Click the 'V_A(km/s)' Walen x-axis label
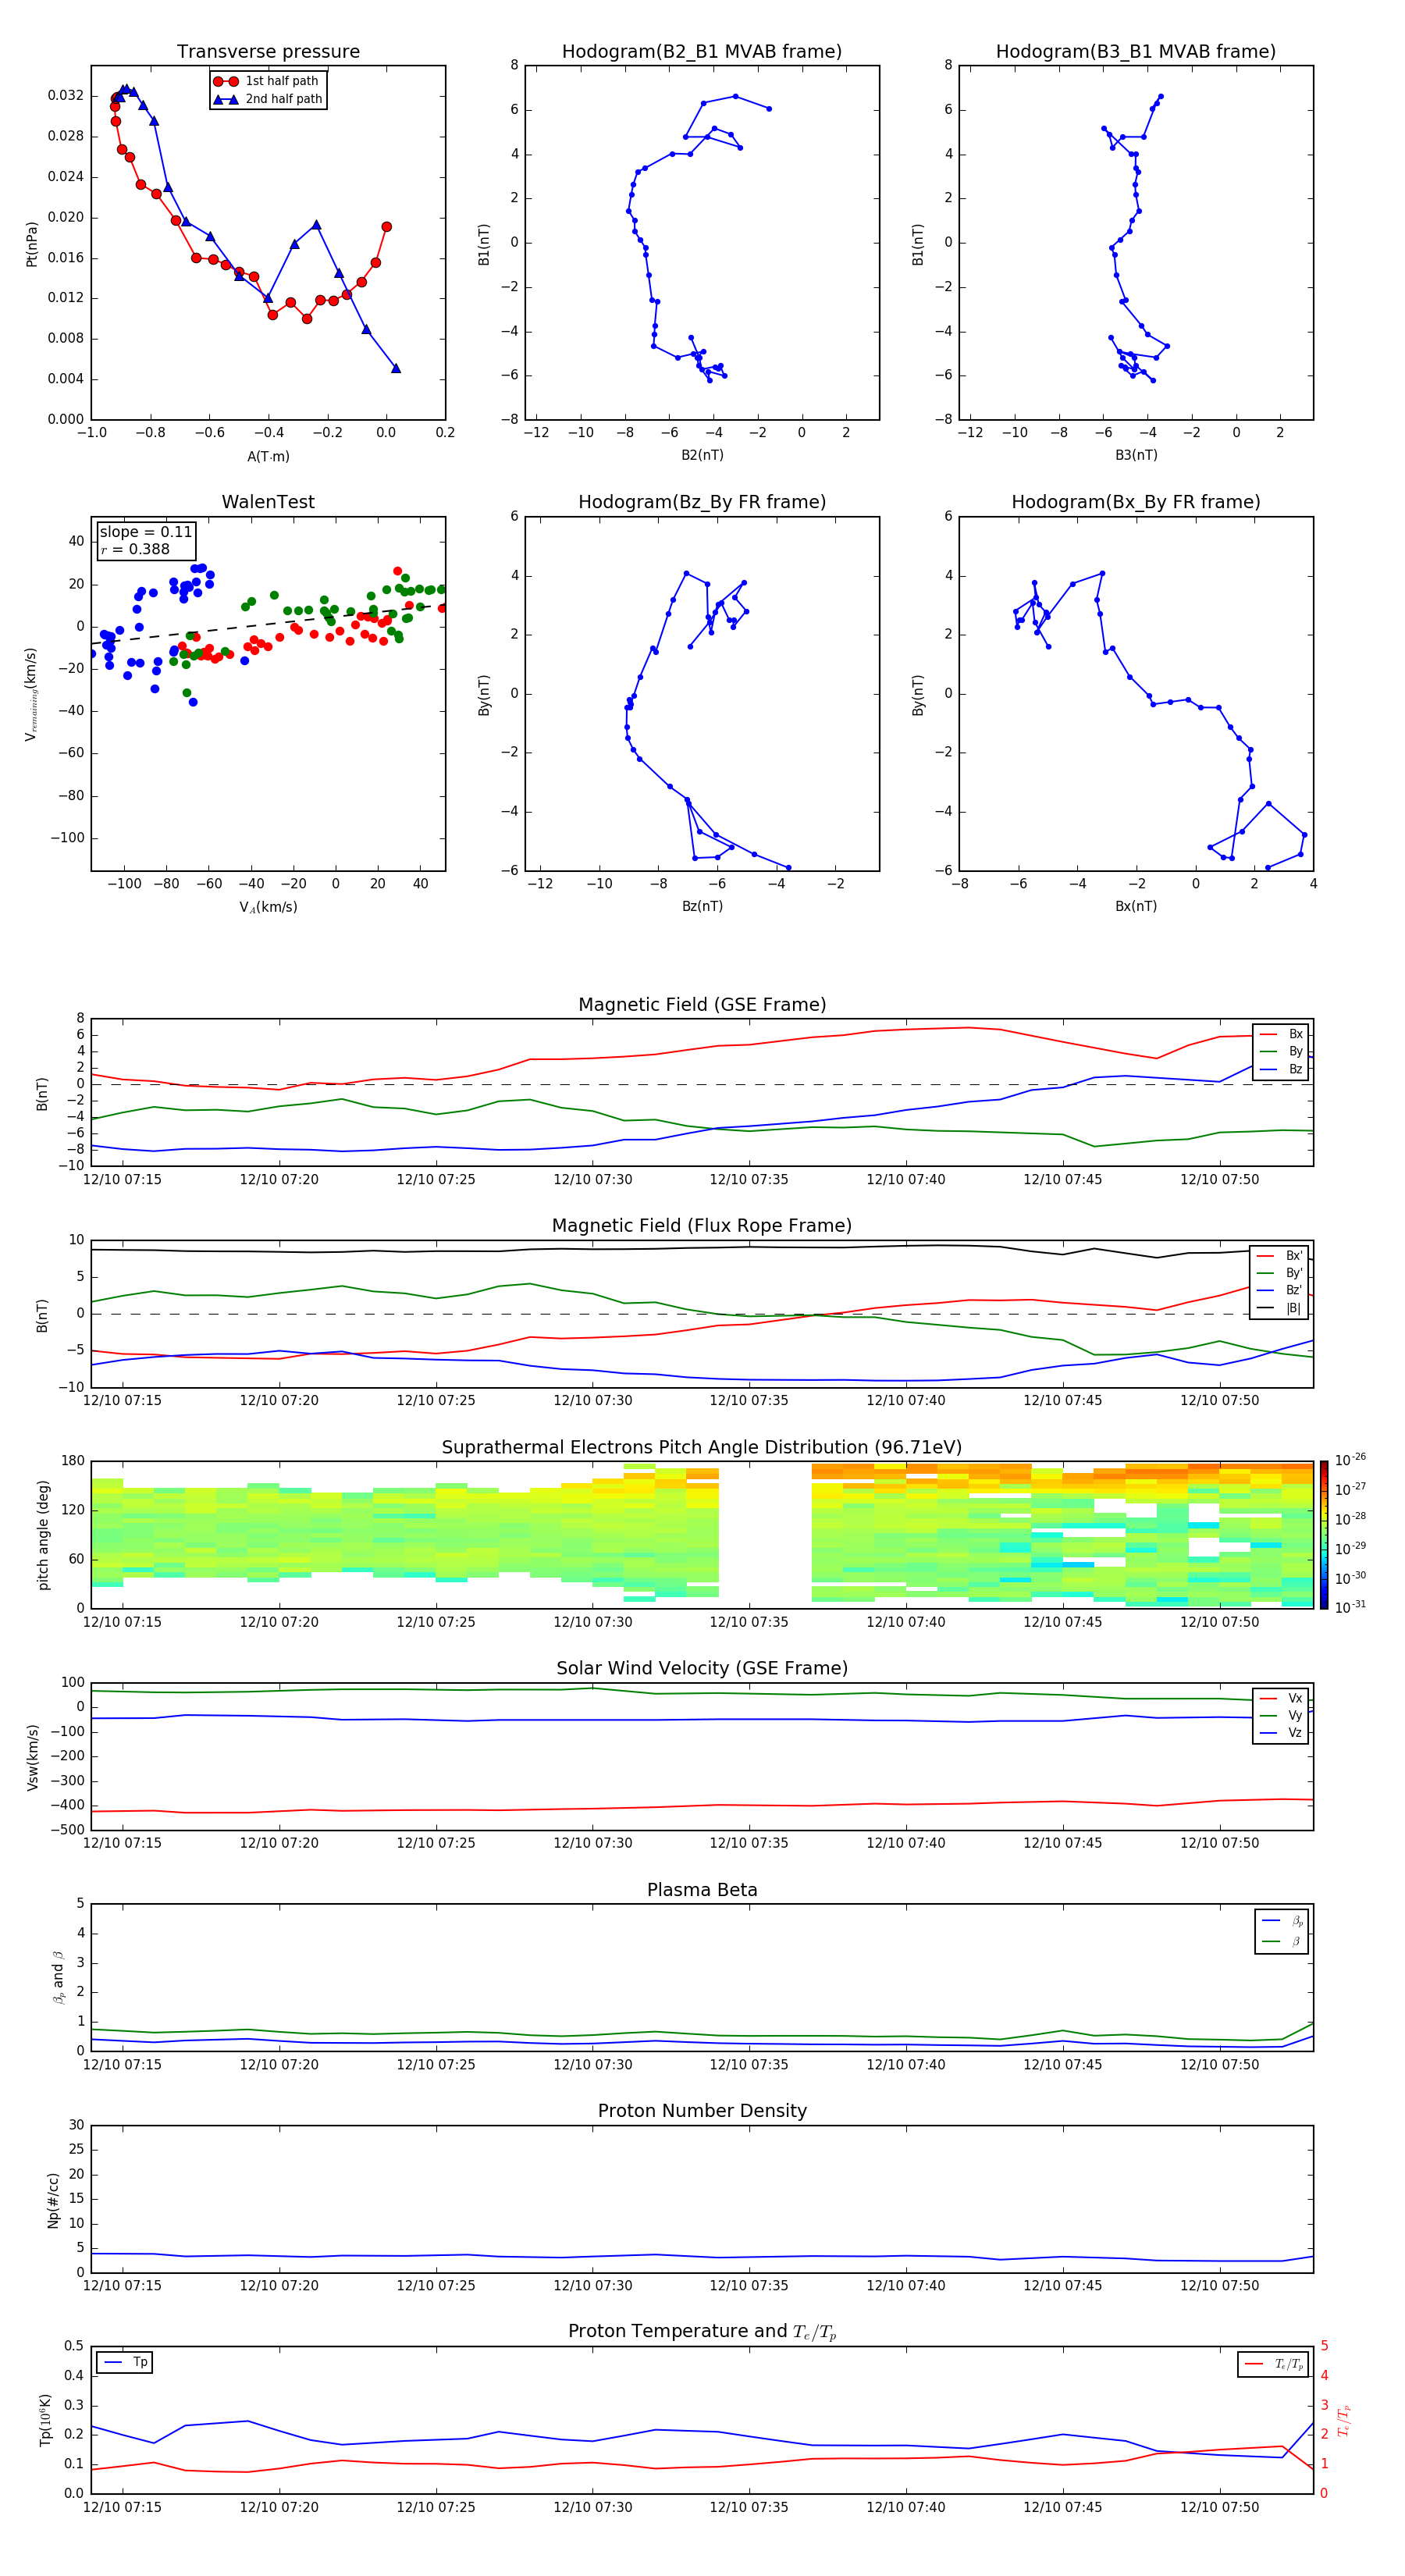The image size is (1405, 2576). (x=268, y=907)
